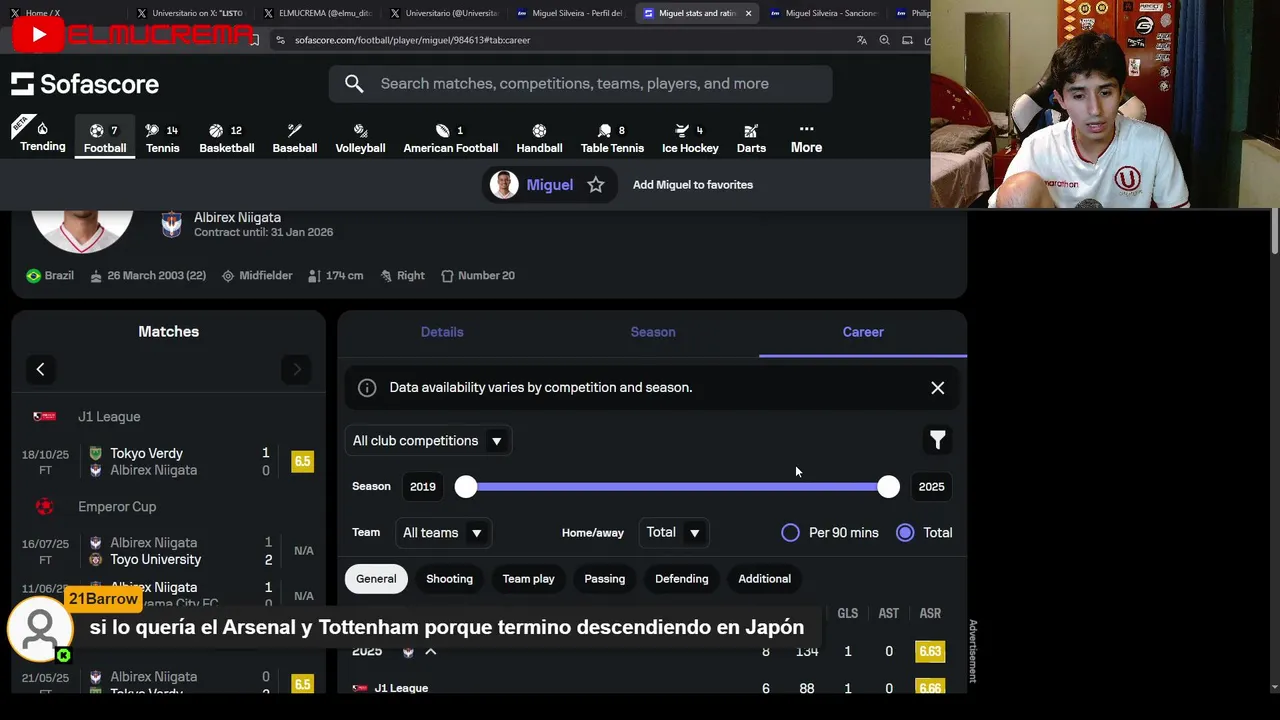The height and width of the screenshot is (720, 1280).
Task: Open the More sports menu
Action: click(x=806, y=138)
